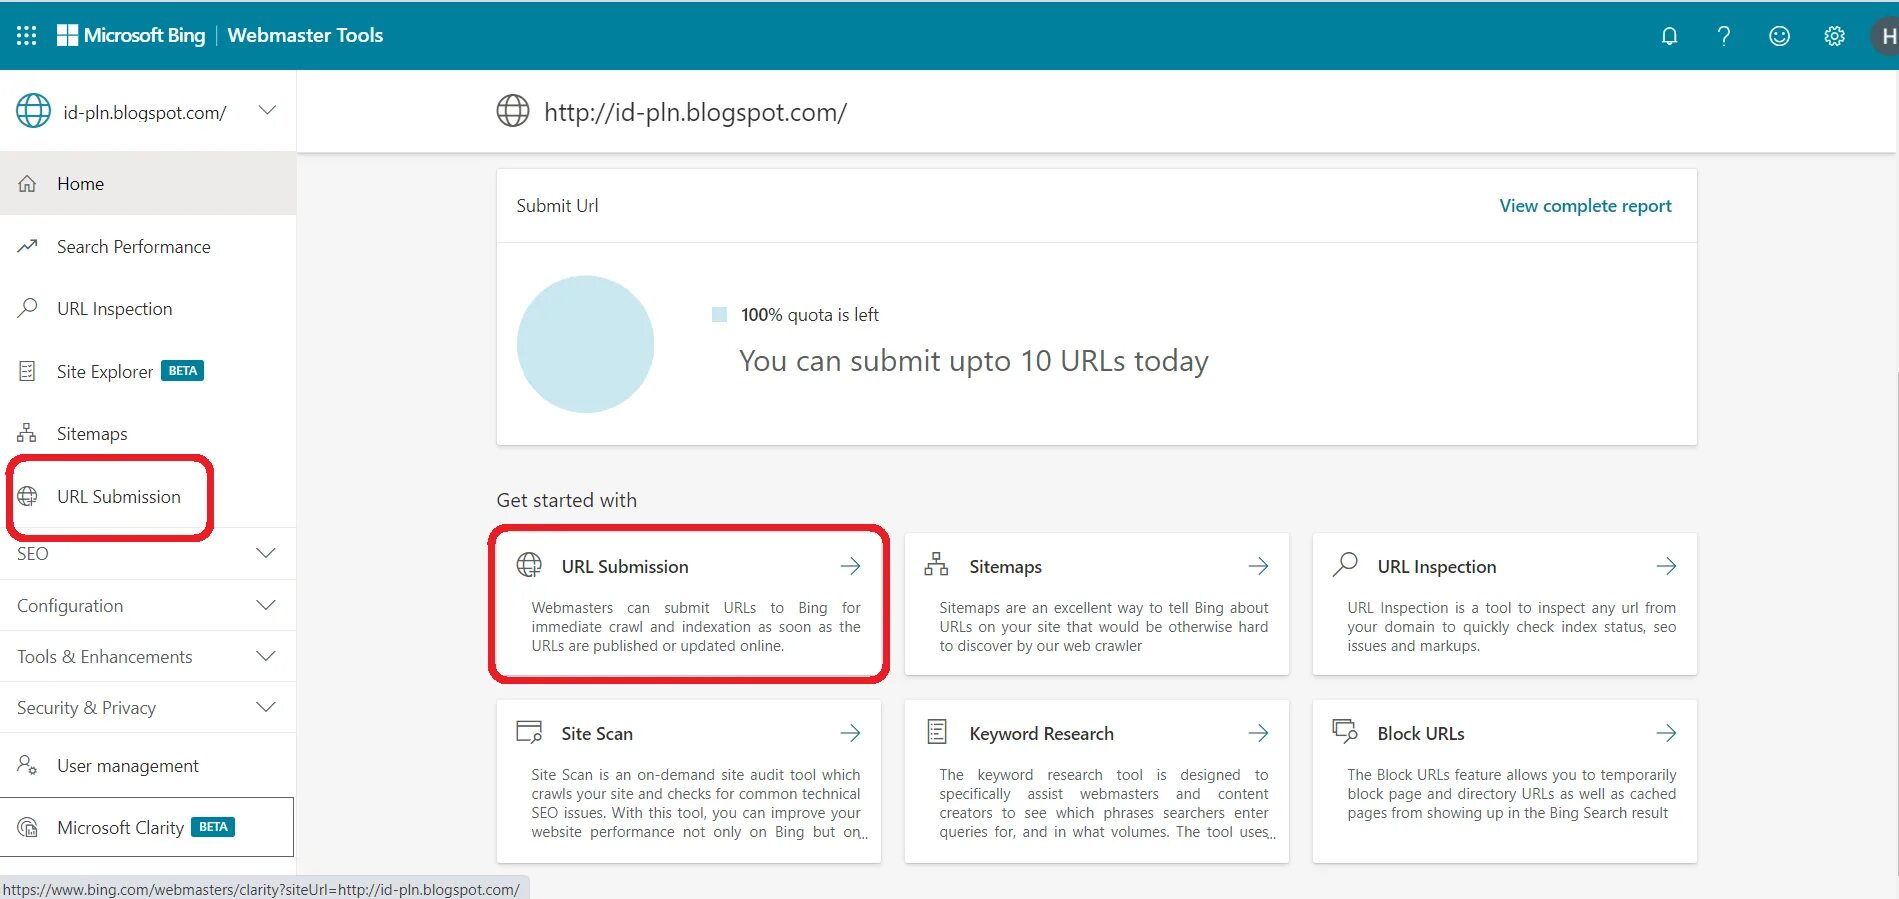Click the quota legend color square

719,315
